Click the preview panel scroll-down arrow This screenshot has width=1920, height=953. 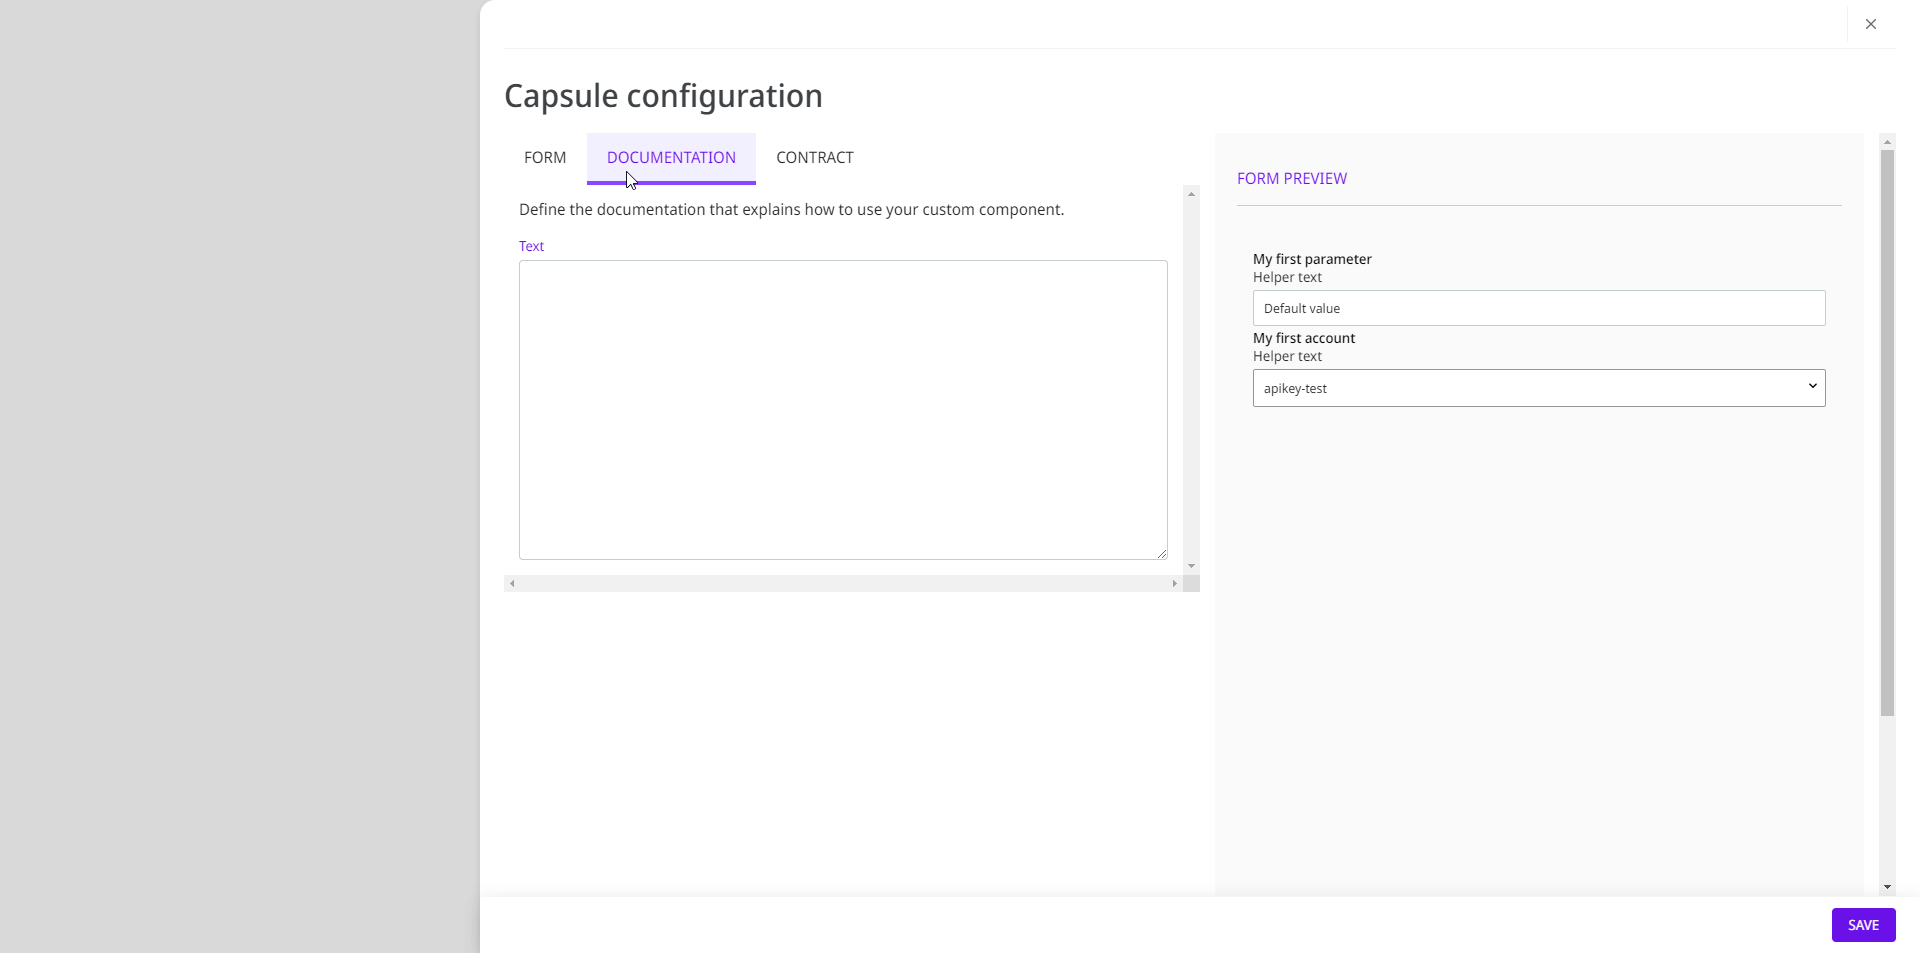1887,887
